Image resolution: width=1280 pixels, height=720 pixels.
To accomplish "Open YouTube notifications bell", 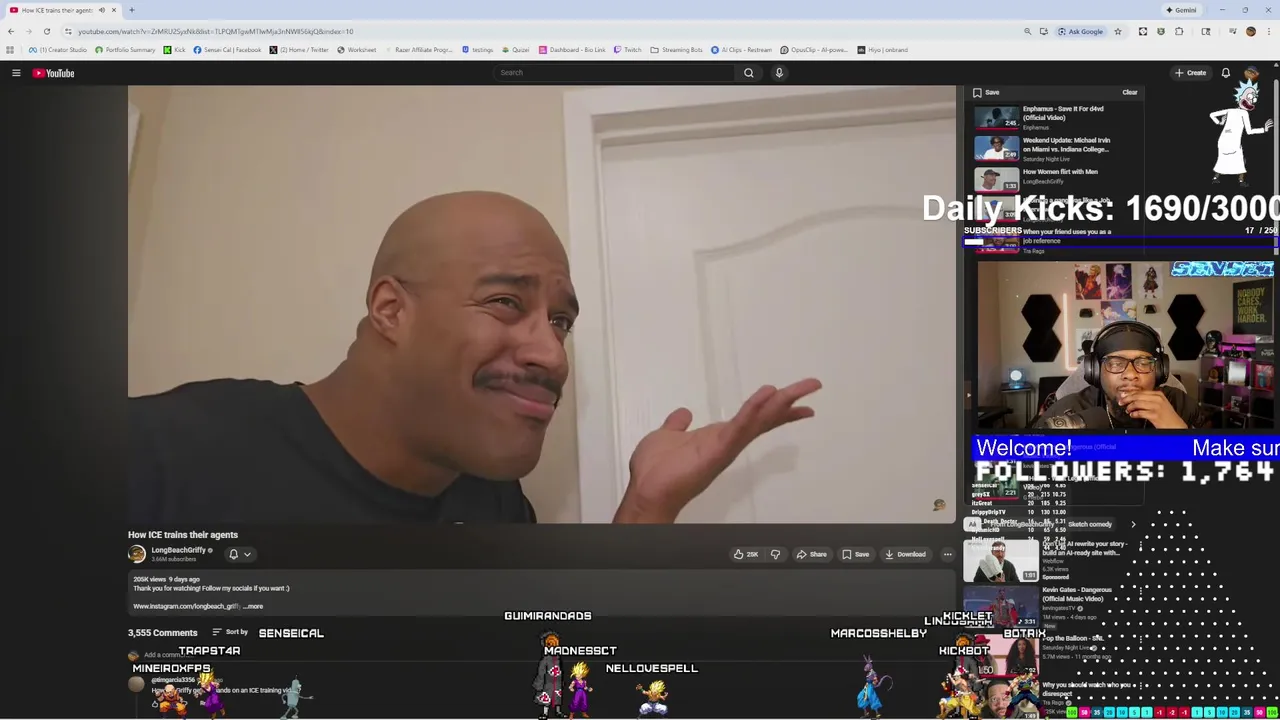I will 1225,73.
